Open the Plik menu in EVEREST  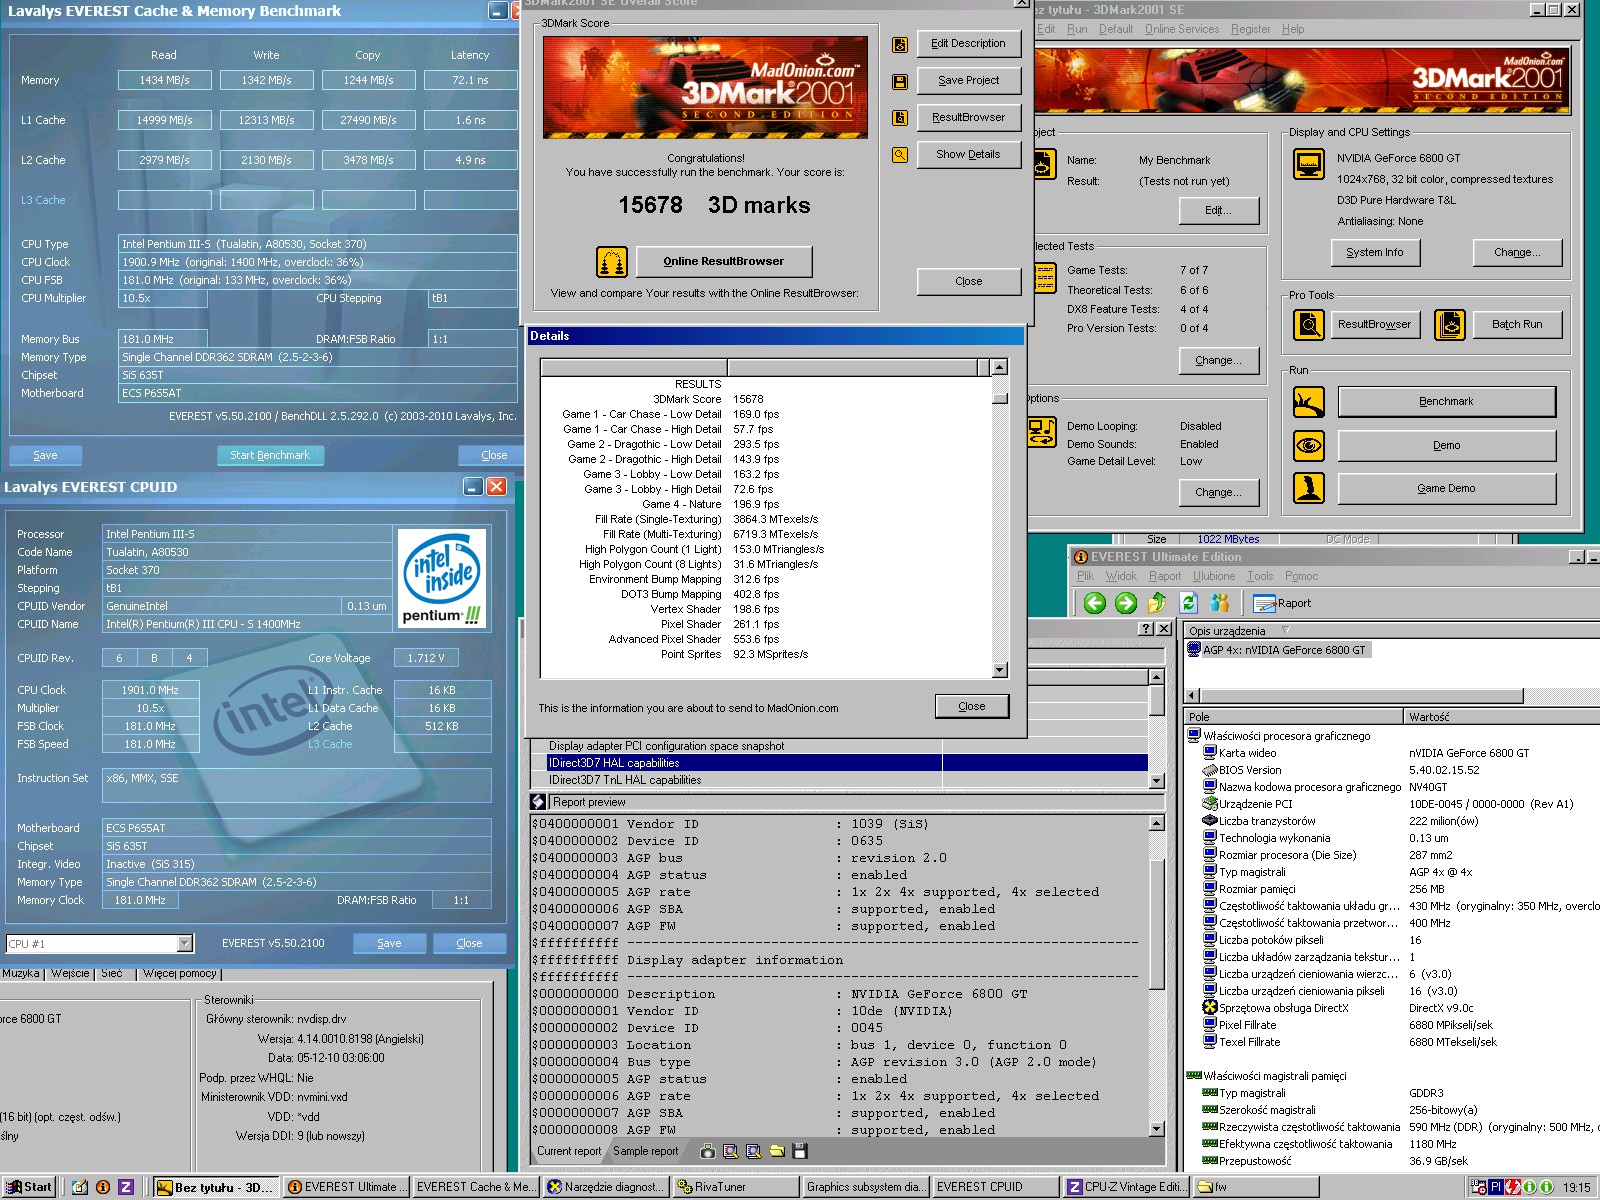pyautogui.click(x=1085, y=576)
